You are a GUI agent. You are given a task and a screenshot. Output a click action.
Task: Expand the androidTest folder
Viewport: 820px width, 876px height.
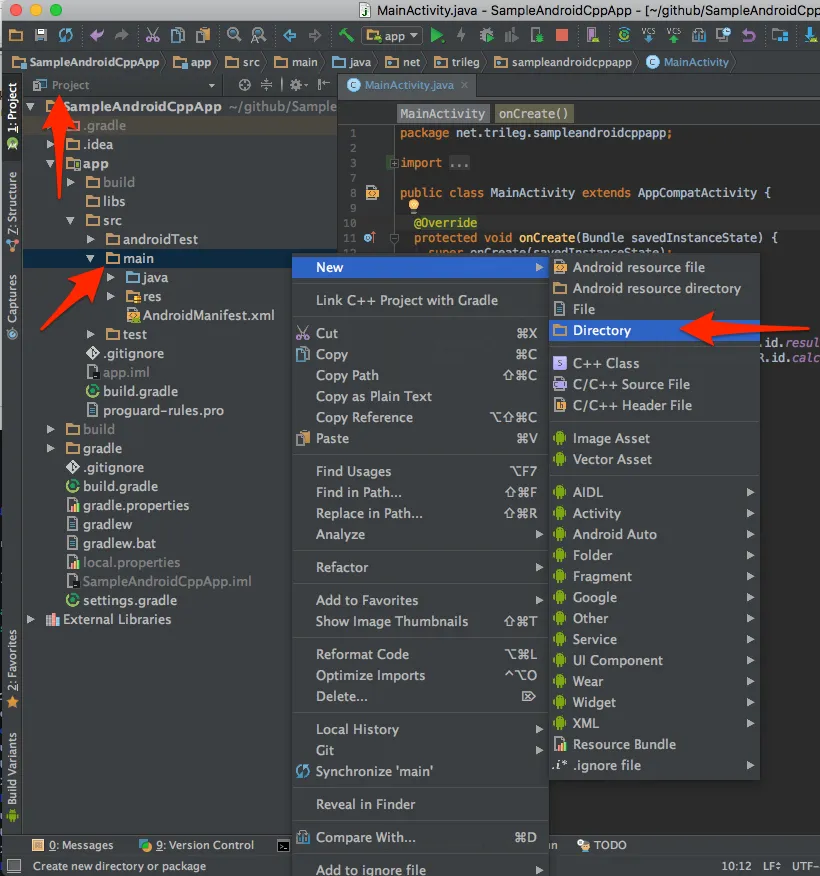tap(91, 239)
